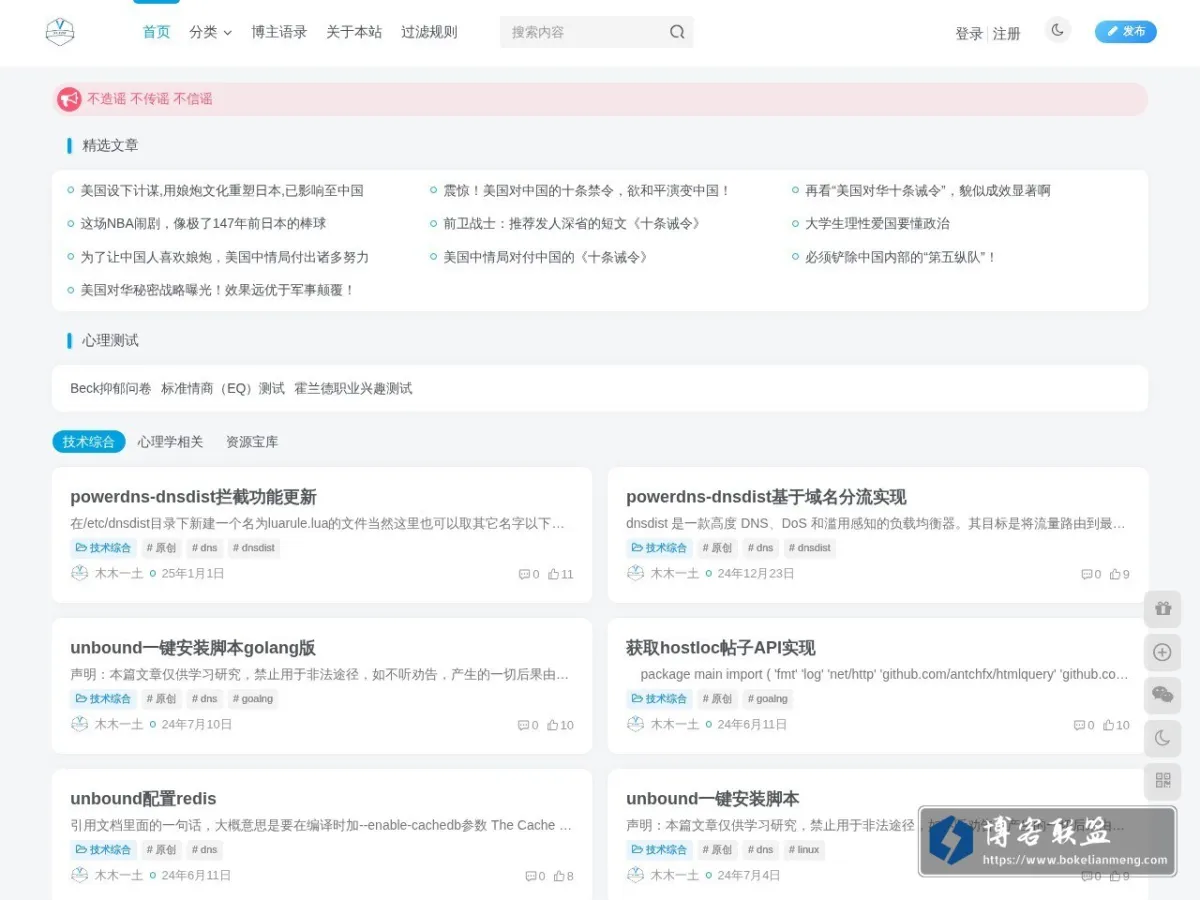1200x900 pixels.
Task: Click the 注册 link
Action: (x=1007, y=34)
